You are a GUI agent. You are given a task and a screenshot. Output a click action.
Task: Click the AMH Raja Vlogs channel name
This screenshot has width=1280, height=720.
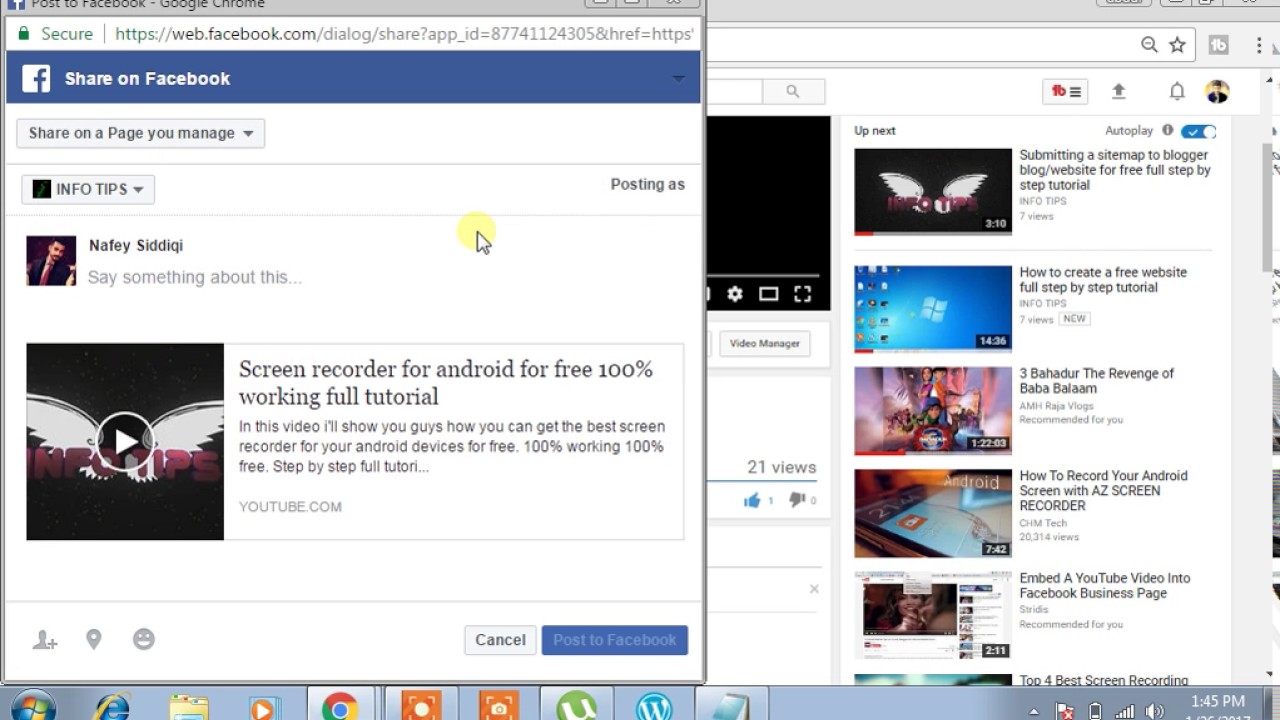(x=1056, y=406)
